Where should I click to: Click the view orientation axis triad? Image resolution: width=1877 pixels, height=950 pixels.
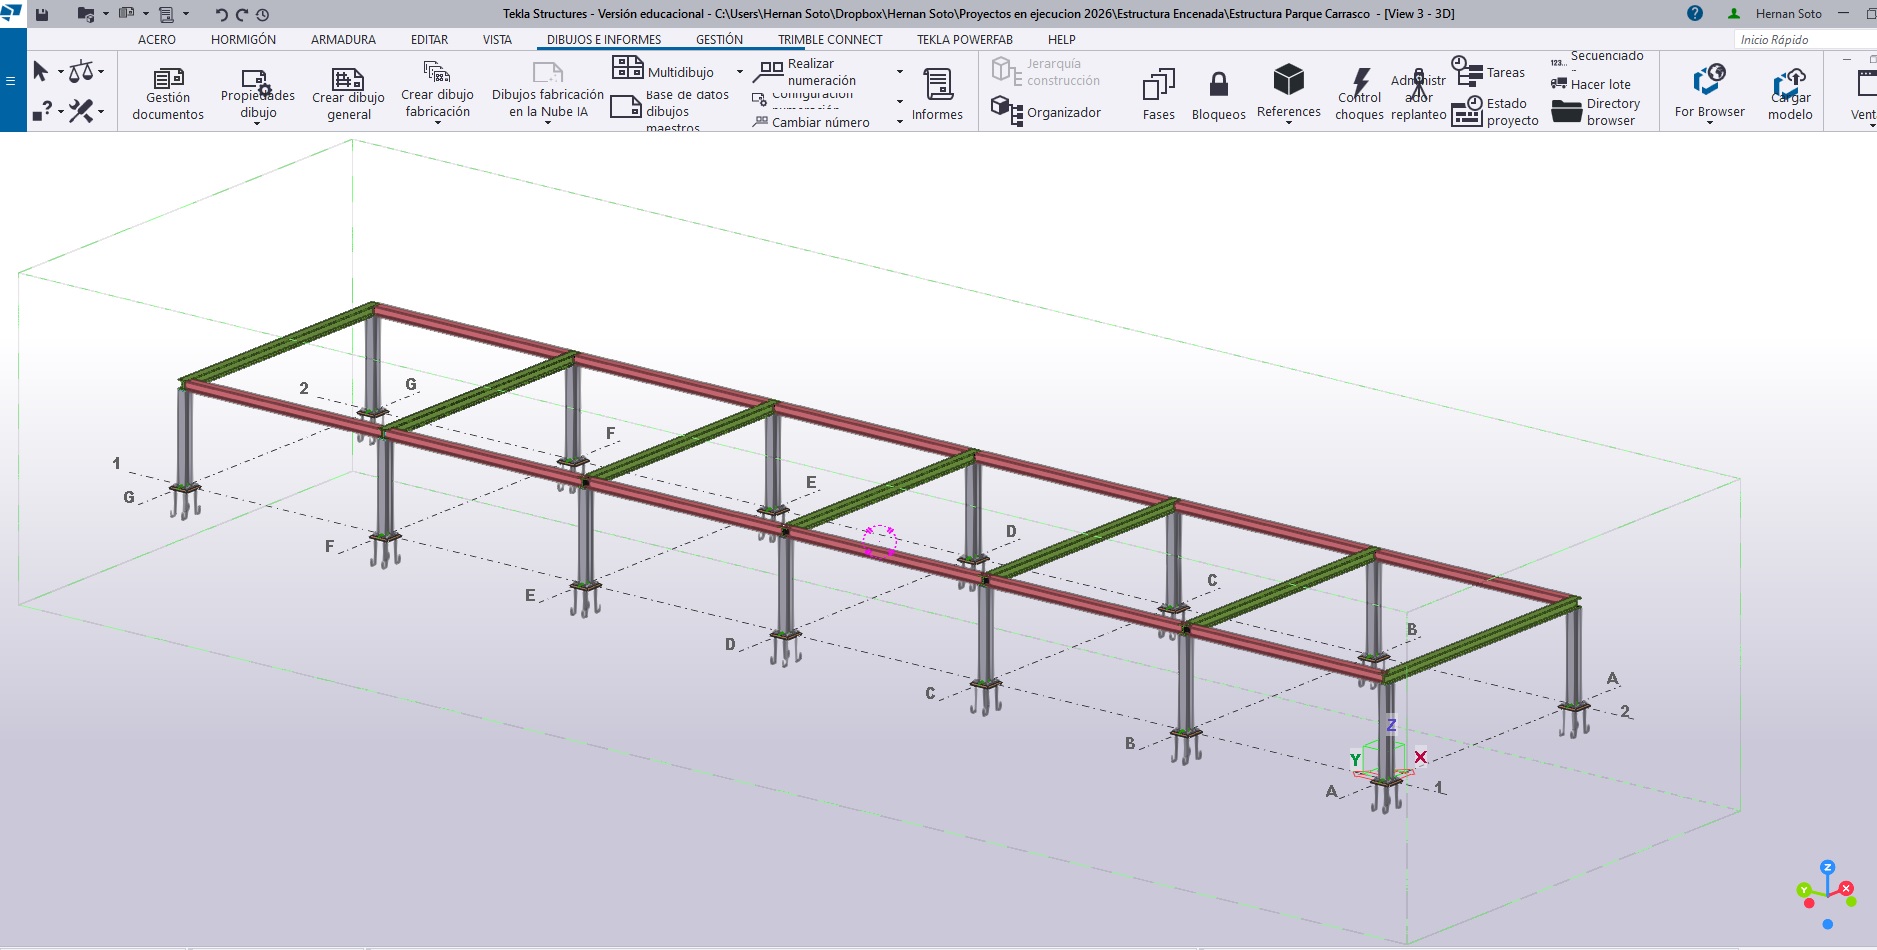click(x=1827, y=894)
